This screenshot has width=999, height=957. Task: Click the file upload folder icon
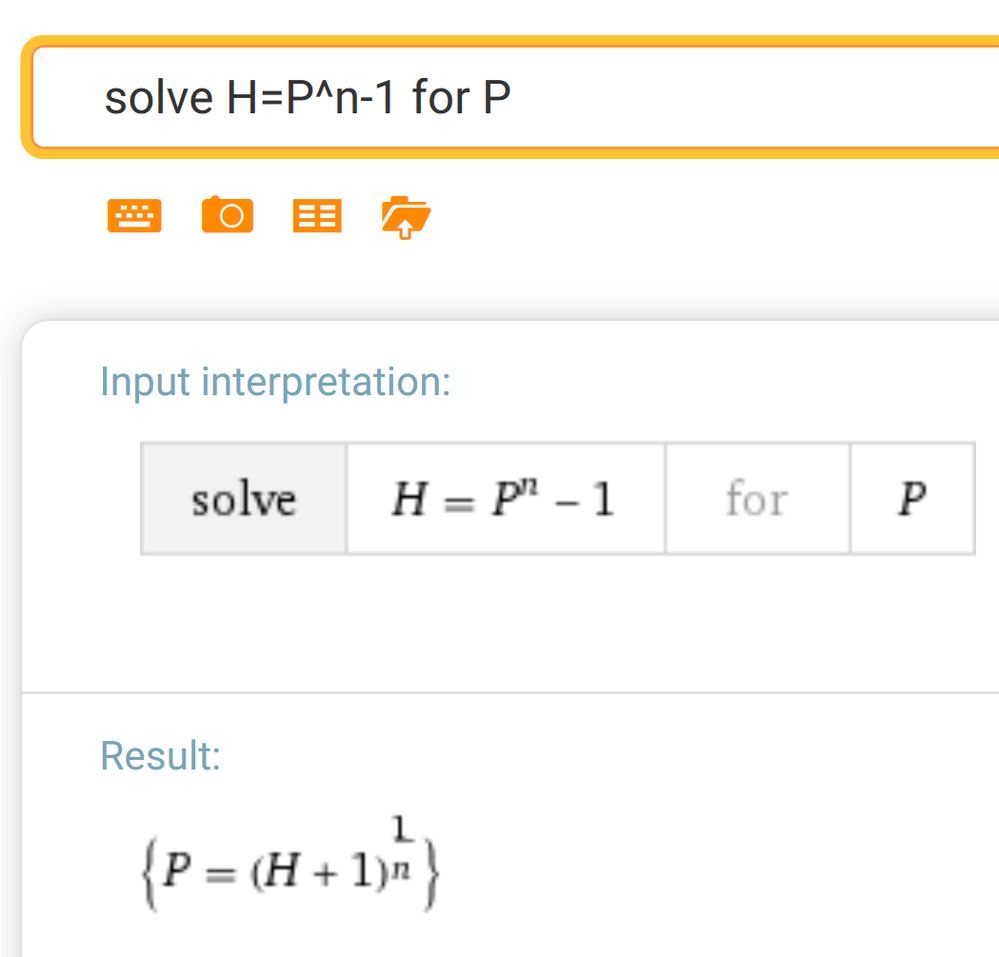[x=405, y=215]
